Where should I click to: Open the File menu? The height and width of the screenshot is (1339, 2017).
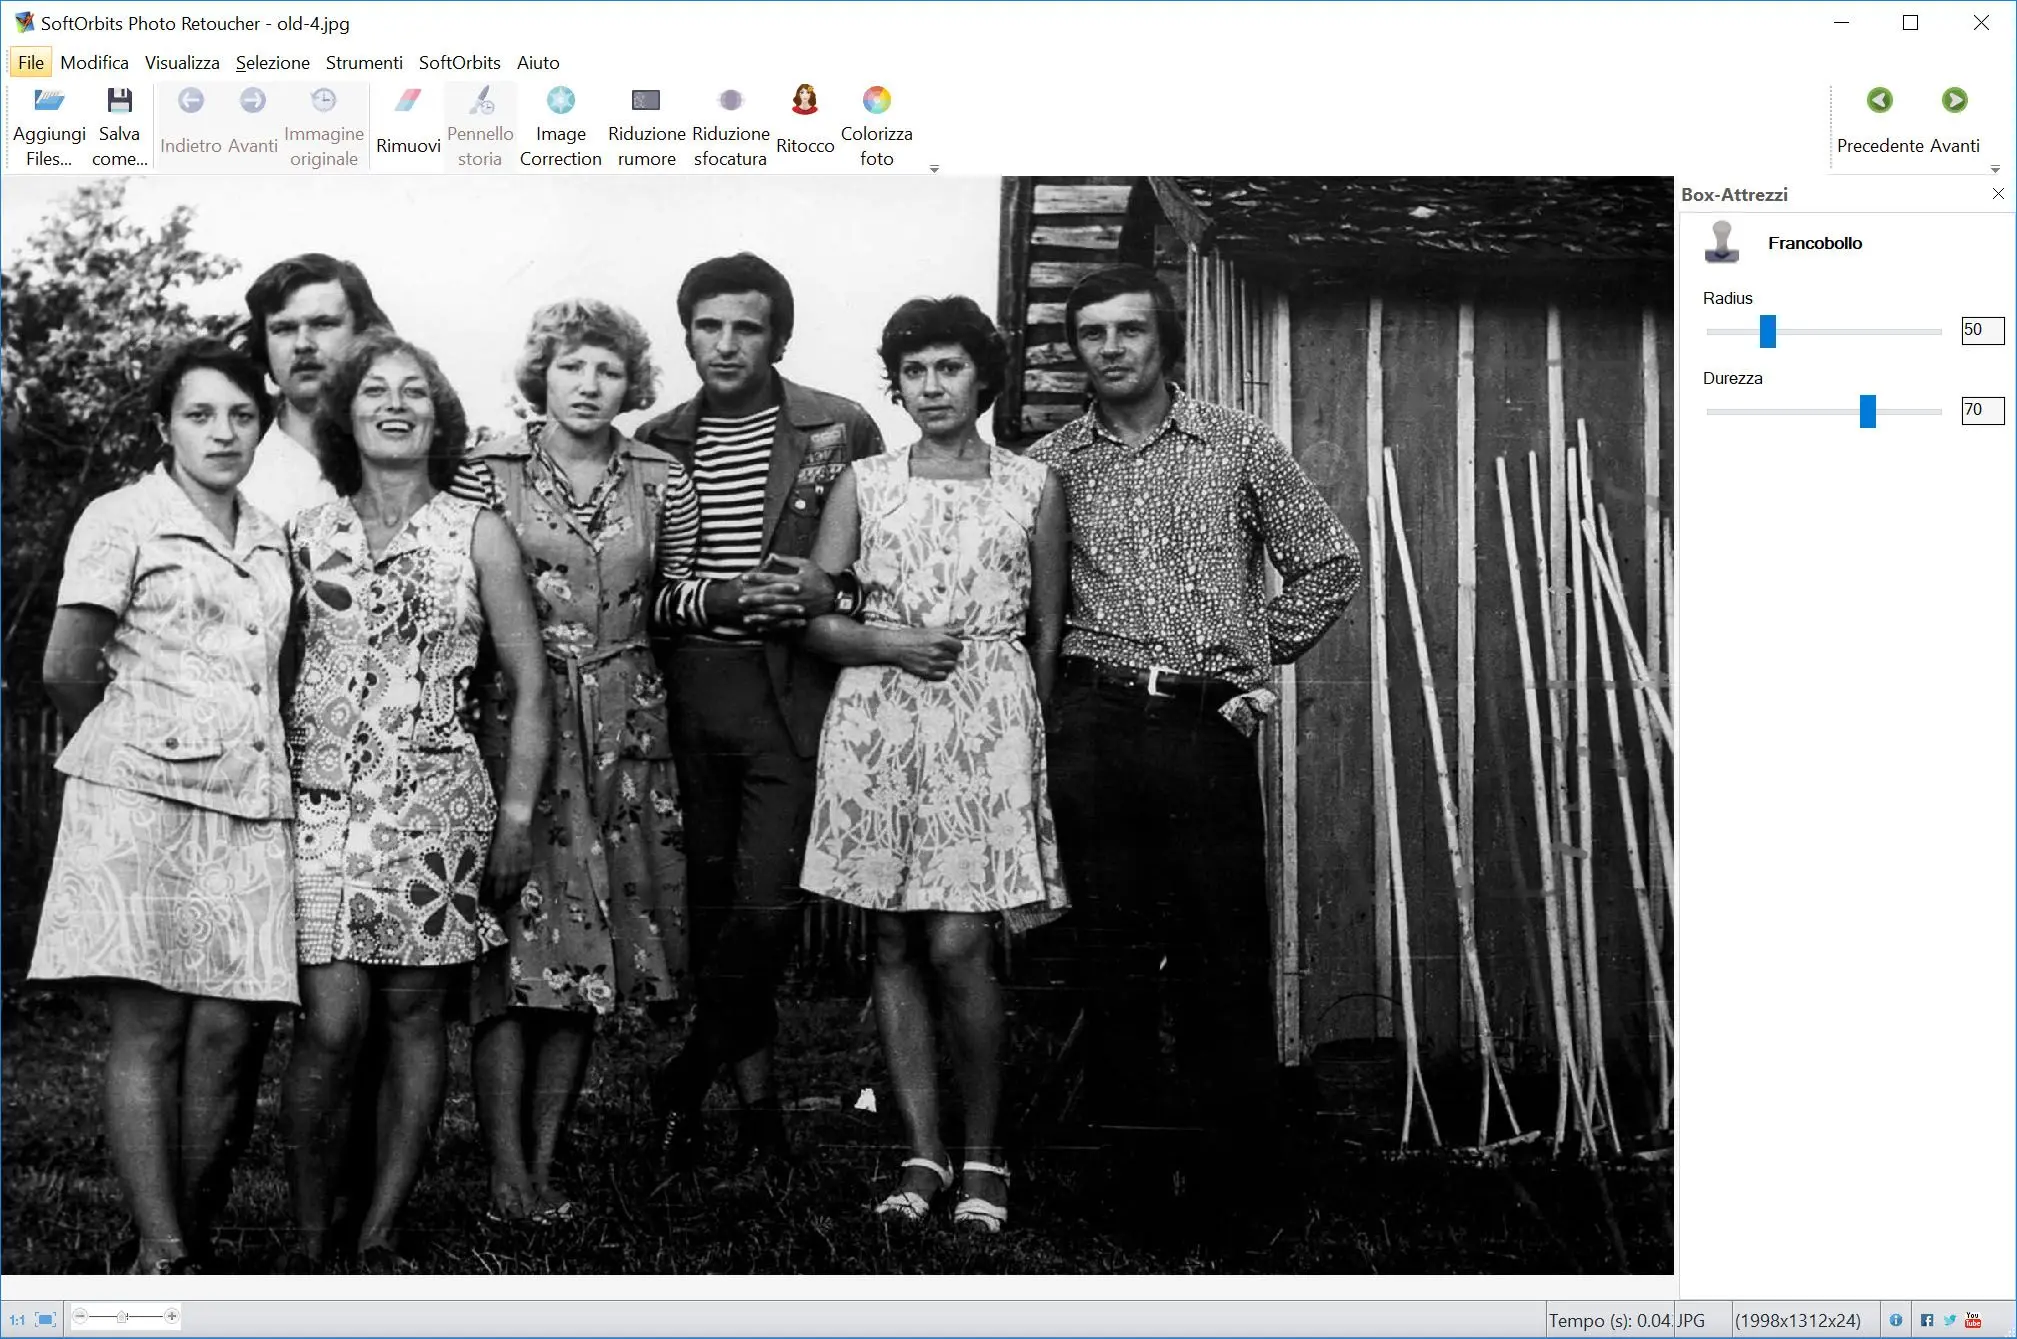(28, 61)
